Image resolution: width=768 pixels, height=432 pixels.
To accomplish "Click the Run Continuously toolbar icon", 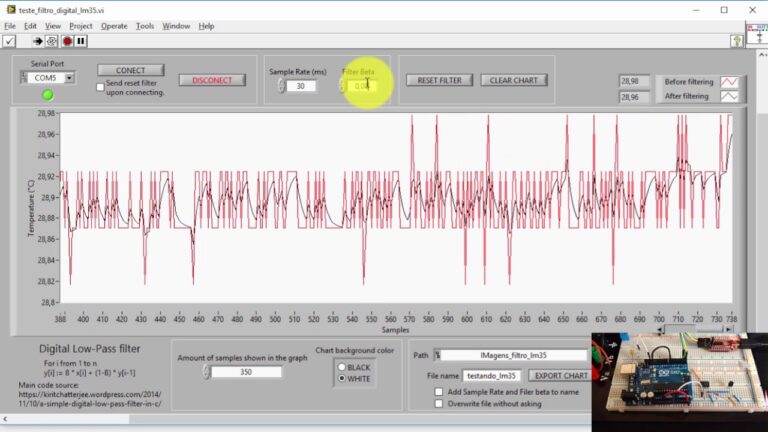I will point(51,41).
